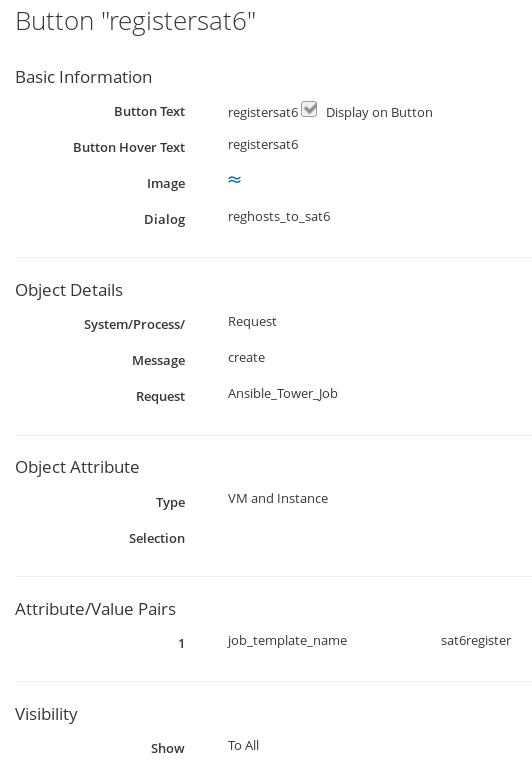
Task: Select the Button Text value registersat6
Action: pos(263,113)
